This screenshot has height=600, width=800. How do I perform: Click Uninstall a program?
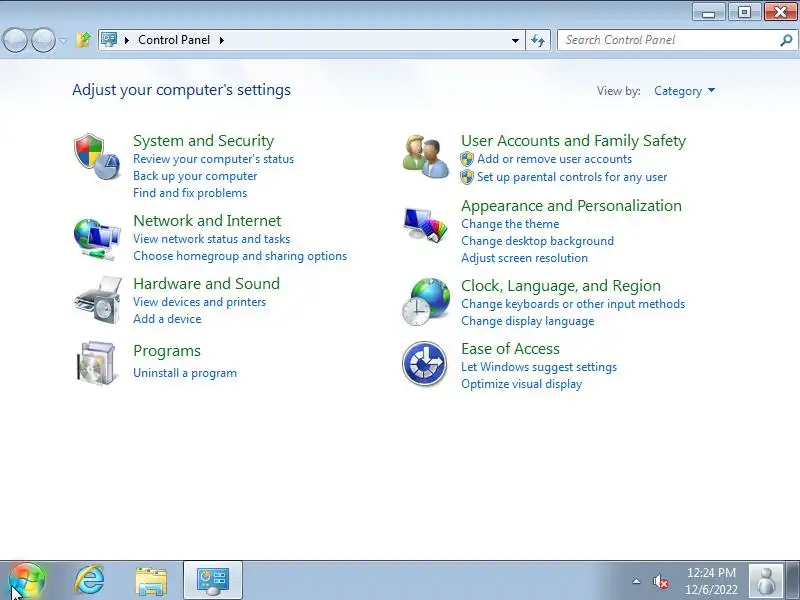pos(185,373)
